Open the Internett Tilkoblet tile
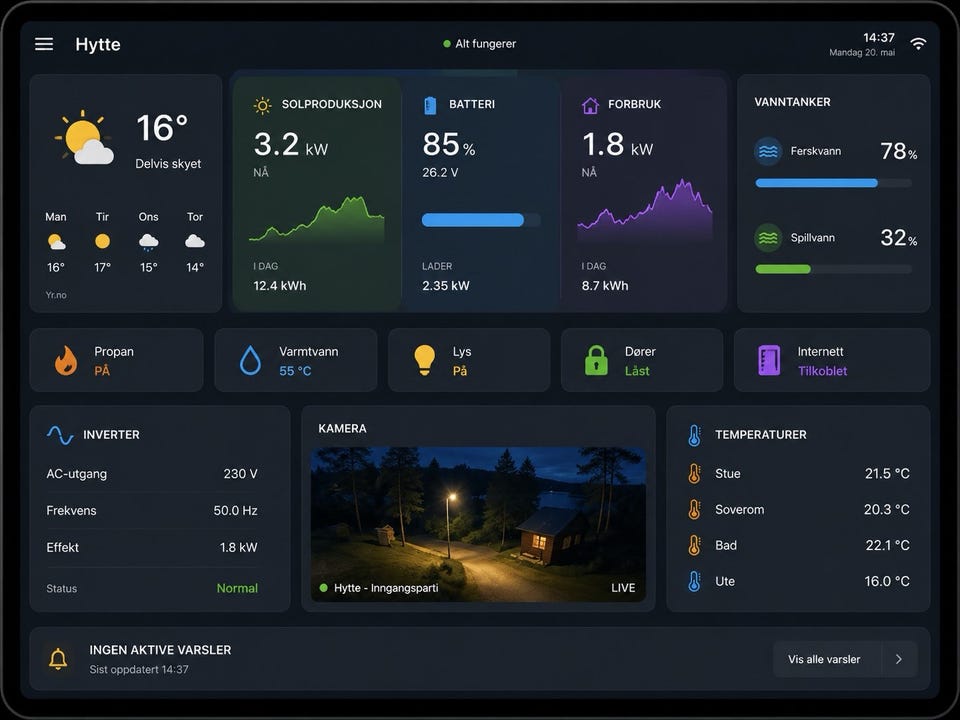Image resolution: width=960 pixels, height=720 pixels. pos(832,360)
